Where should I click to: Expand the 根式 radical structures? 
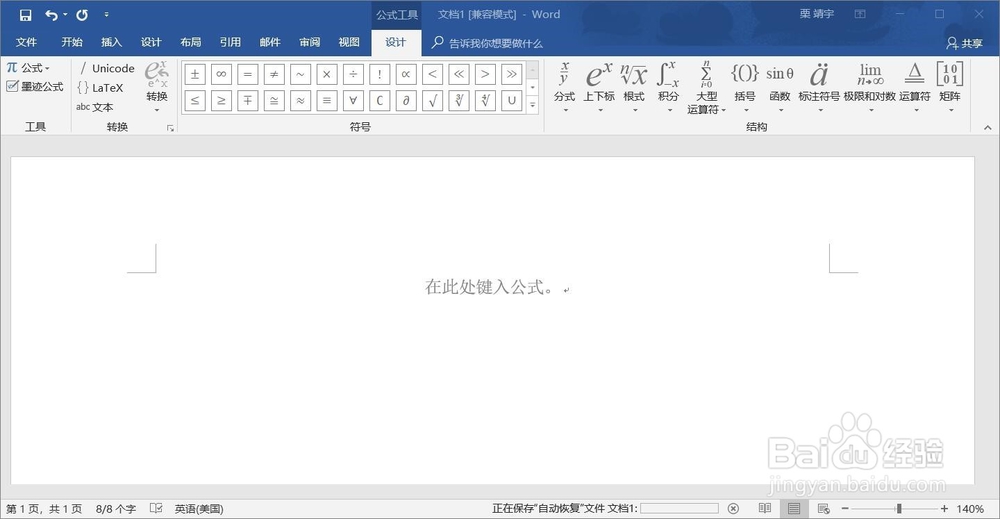click(x=634, y=87)
